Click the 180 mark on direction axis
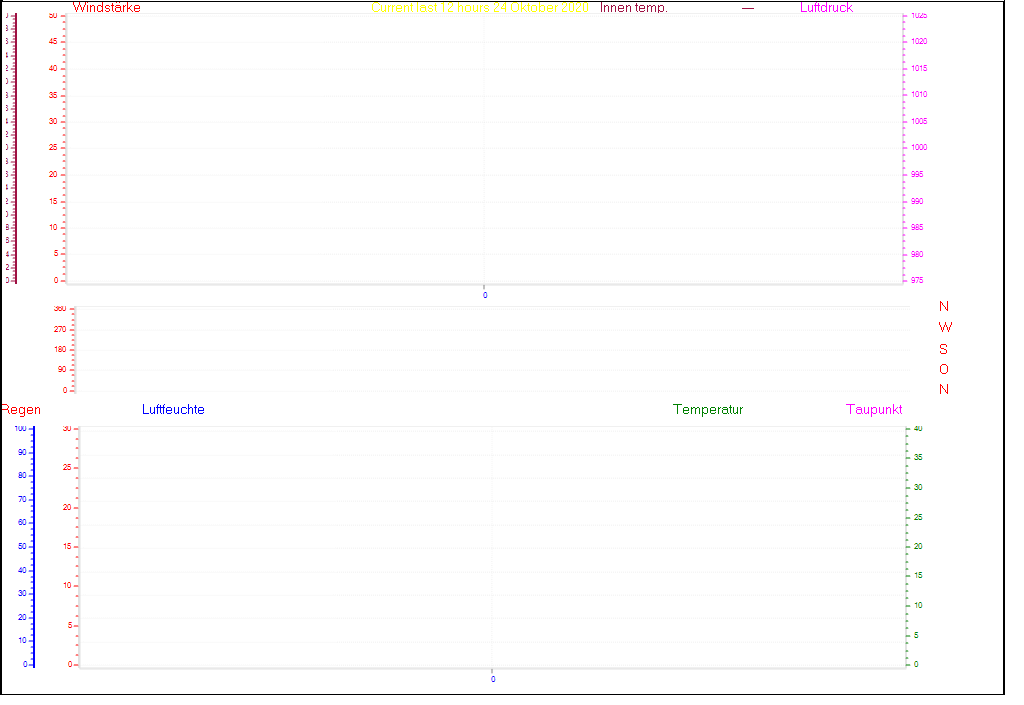 click(x=59, y=350)
